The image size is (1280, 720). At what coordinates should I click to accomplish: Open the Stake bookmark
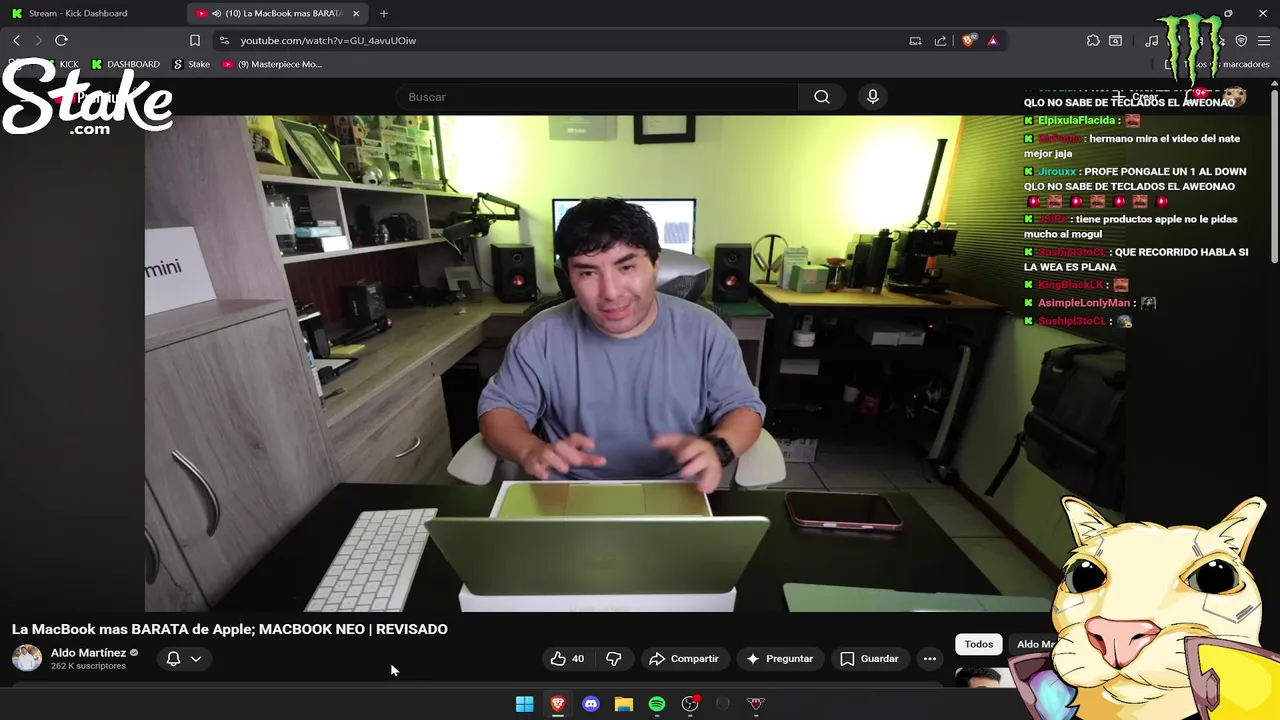click(192, 64)
